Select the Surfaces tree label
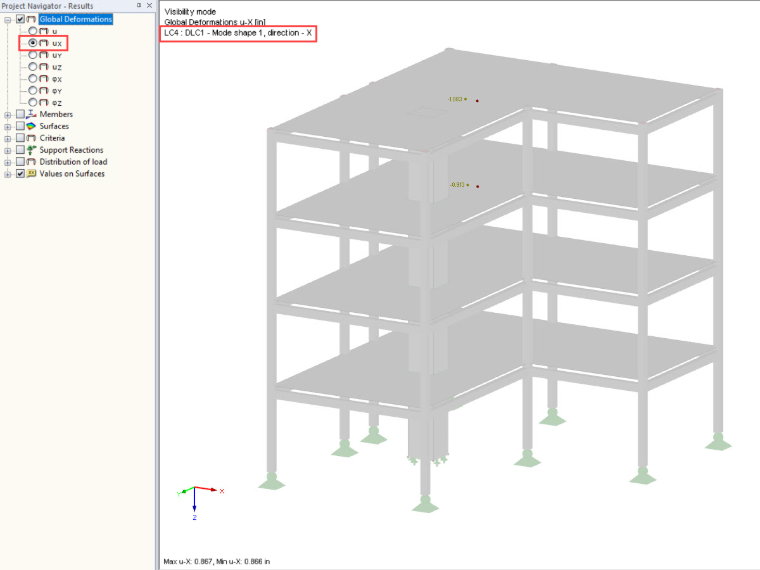Image resolution: width=760 pixels, height=570 pixels. (x=54, y=126)
